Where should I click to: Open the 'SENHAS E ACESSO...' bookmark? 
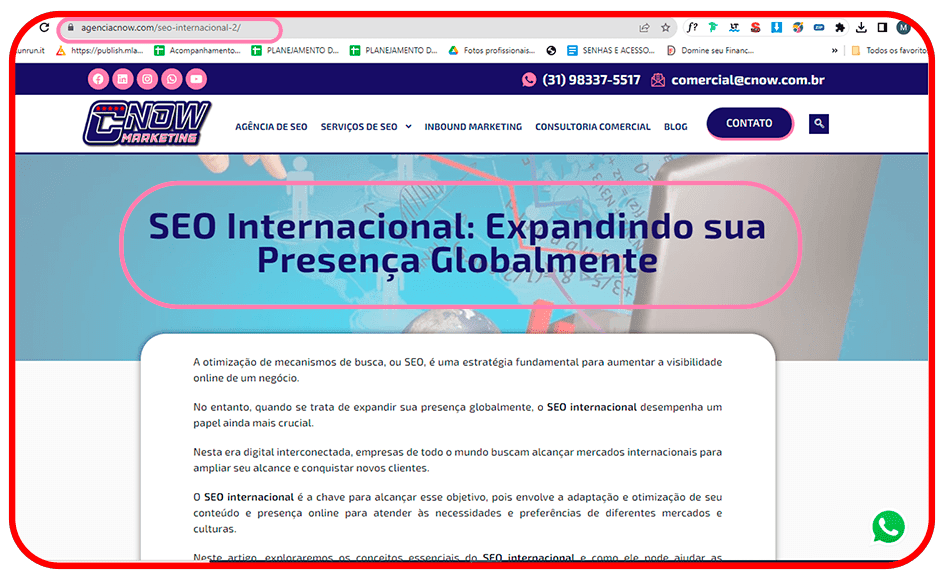[611, 51]
